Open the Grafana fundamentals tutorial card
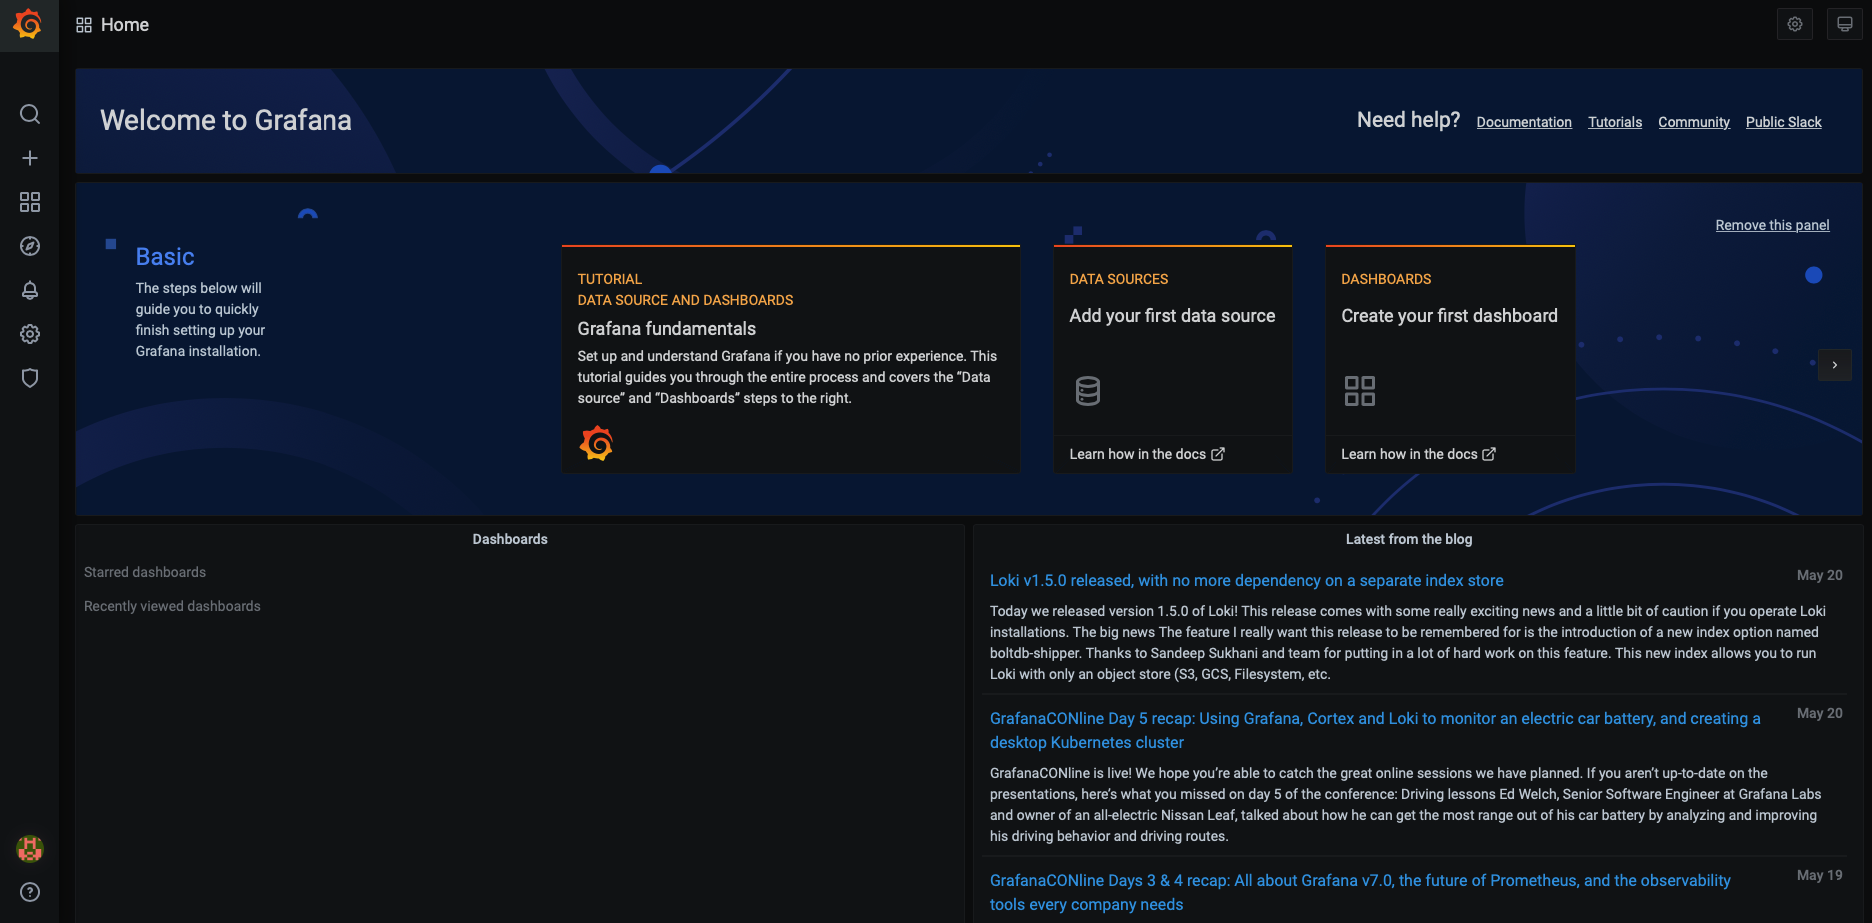The image size is (1872, 923). [790, 358]
